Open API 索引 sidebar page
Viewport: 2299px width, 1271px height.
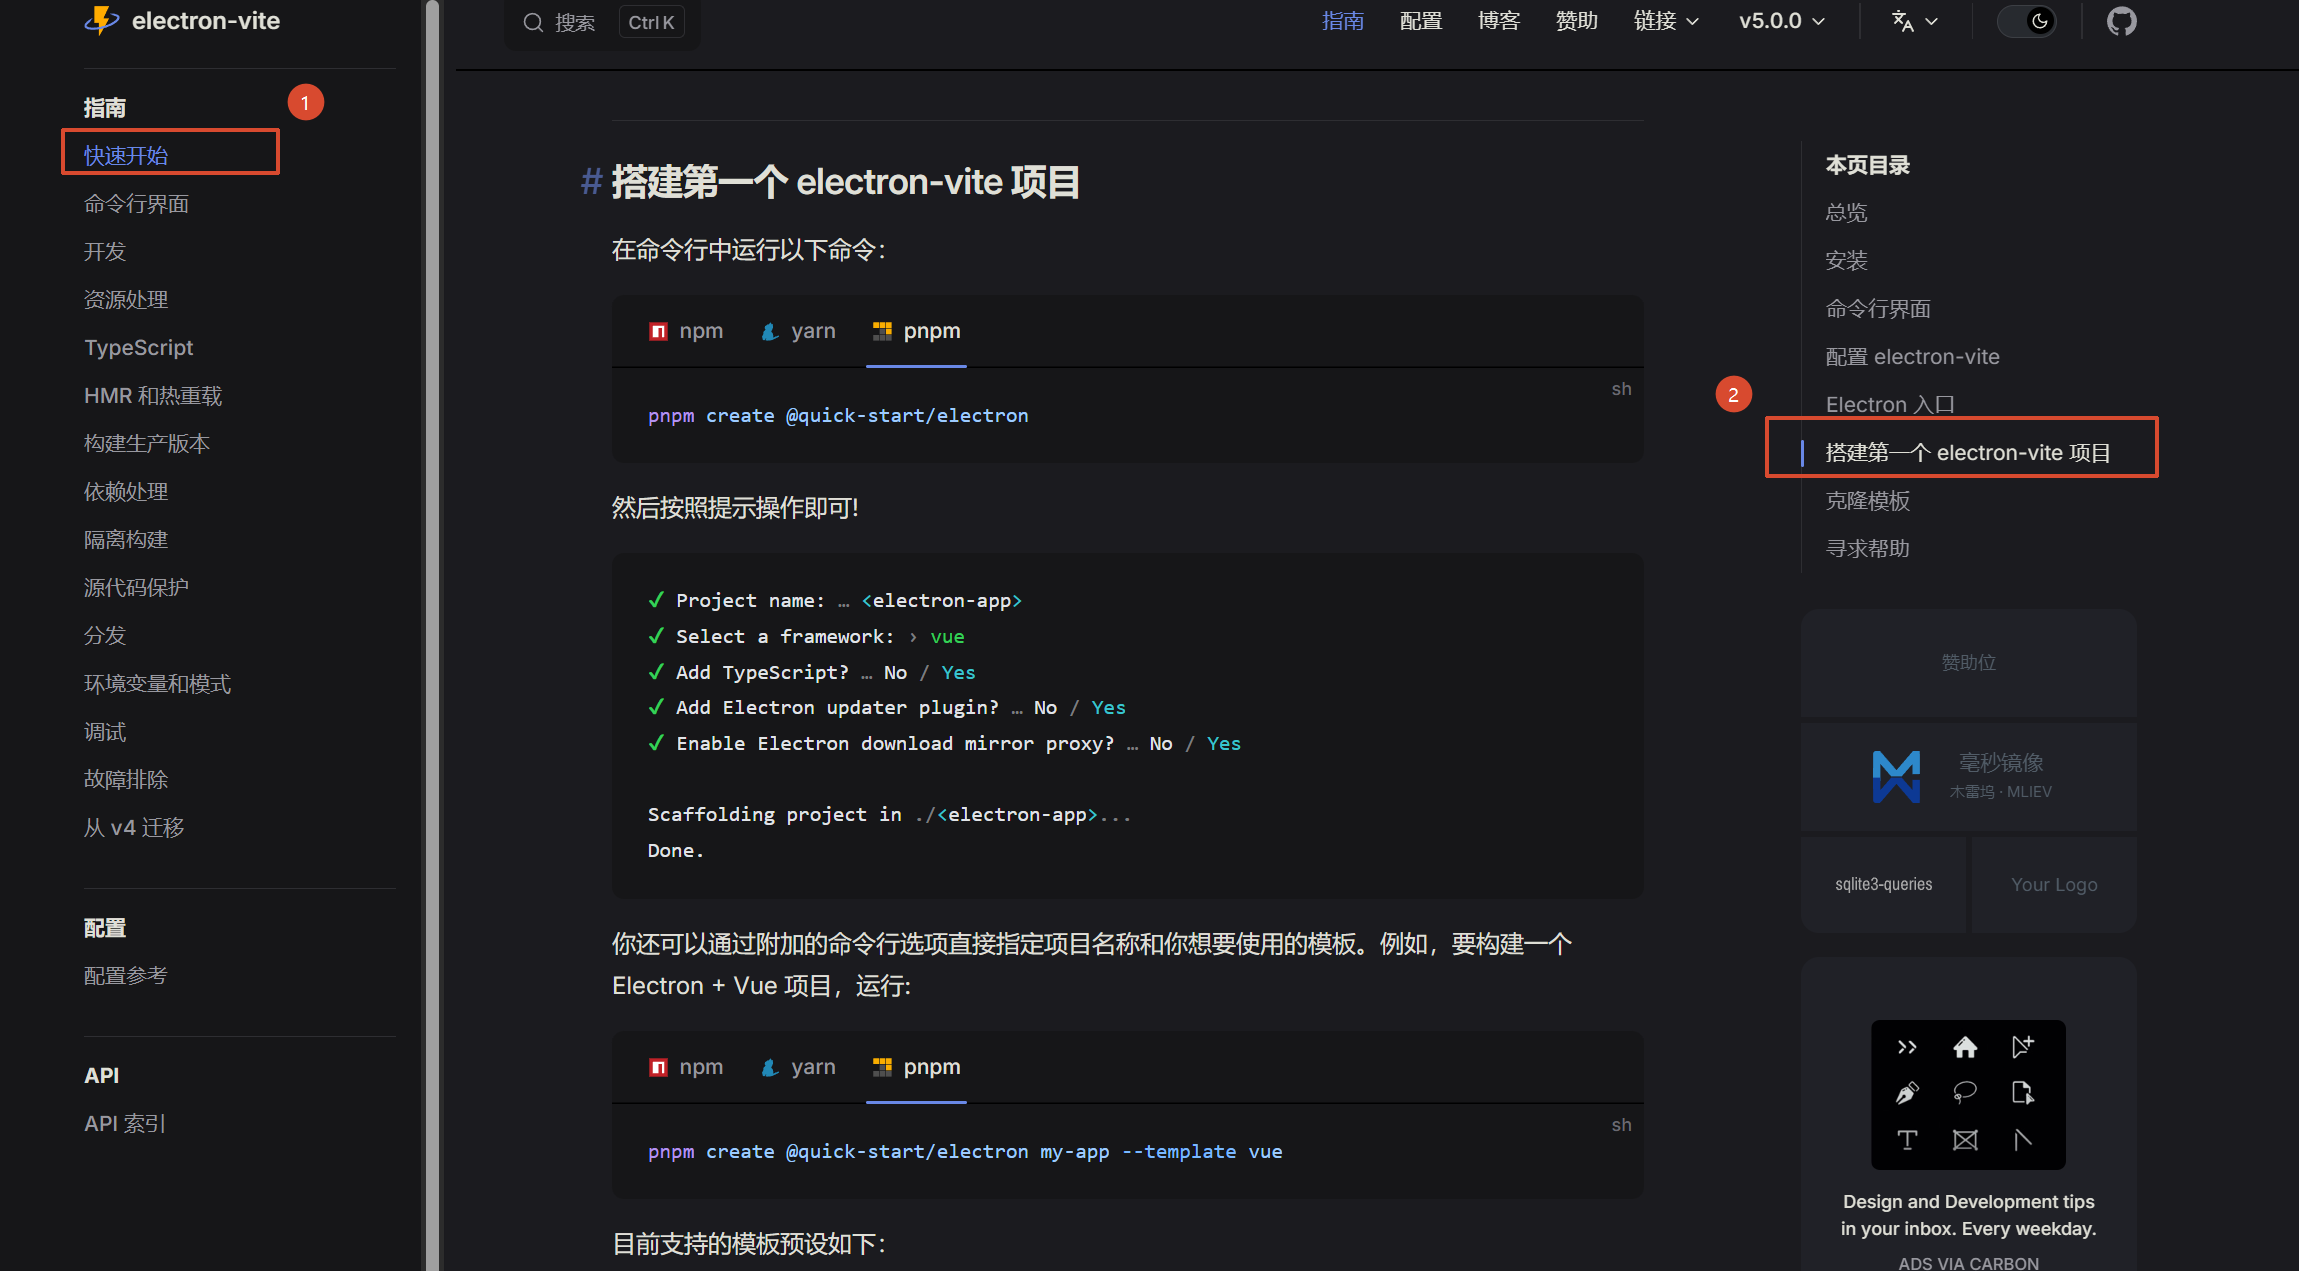coord(125,1124)
